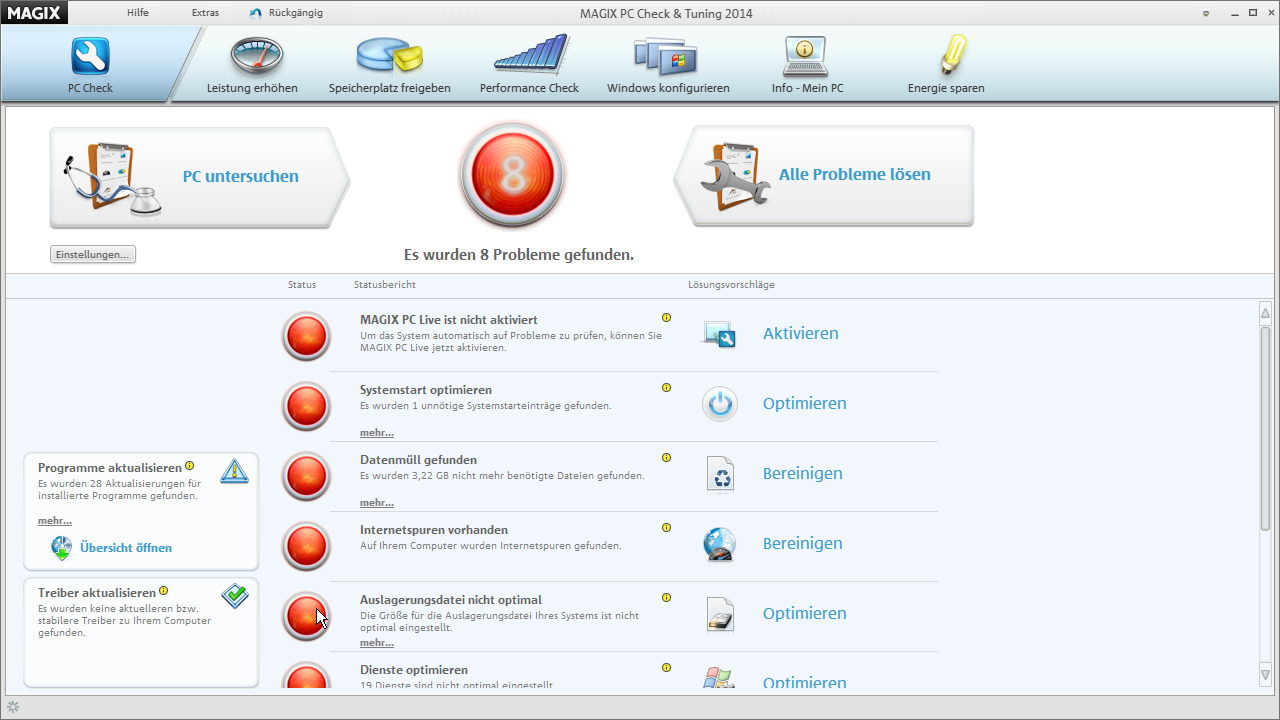Click the vertical scrollbar thumb
Screen dimensions: 1280x720
[1265, 427]
